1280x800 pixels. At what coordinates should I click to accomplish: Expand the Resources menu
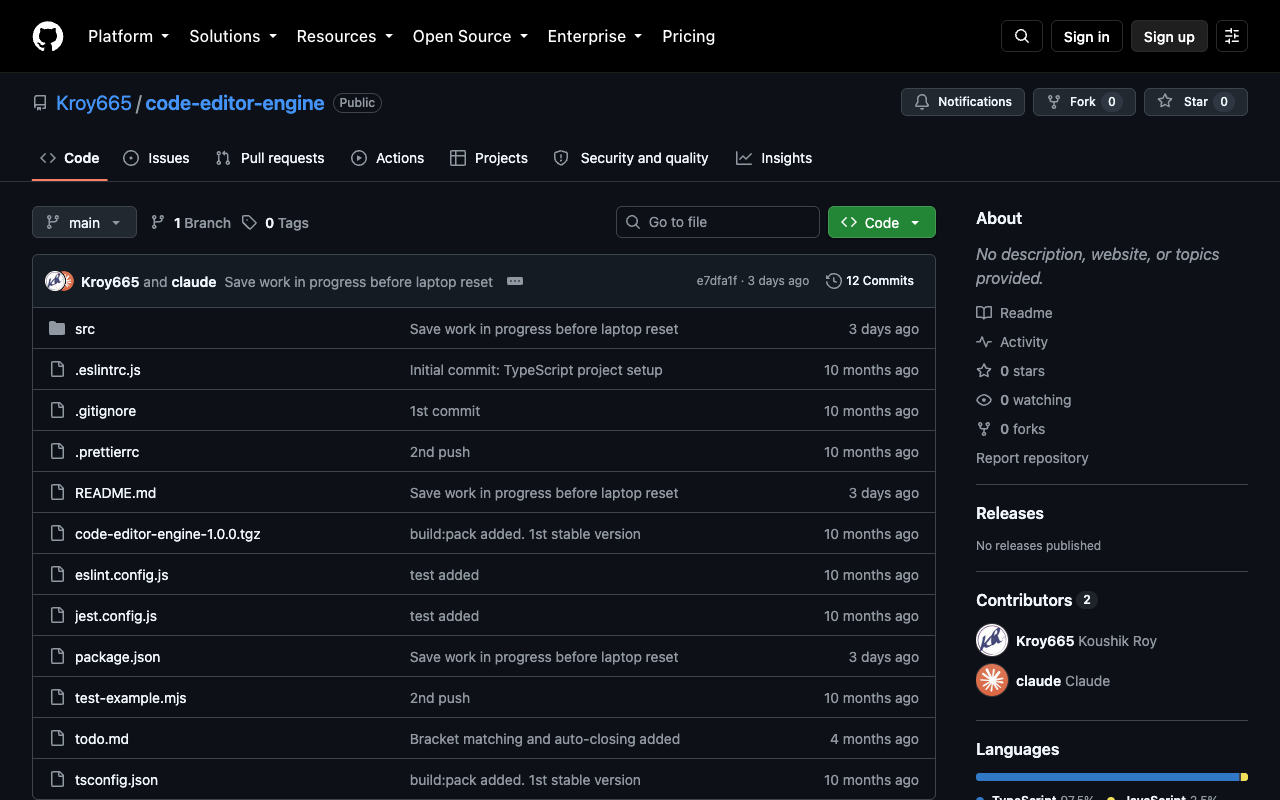(346, 36)
